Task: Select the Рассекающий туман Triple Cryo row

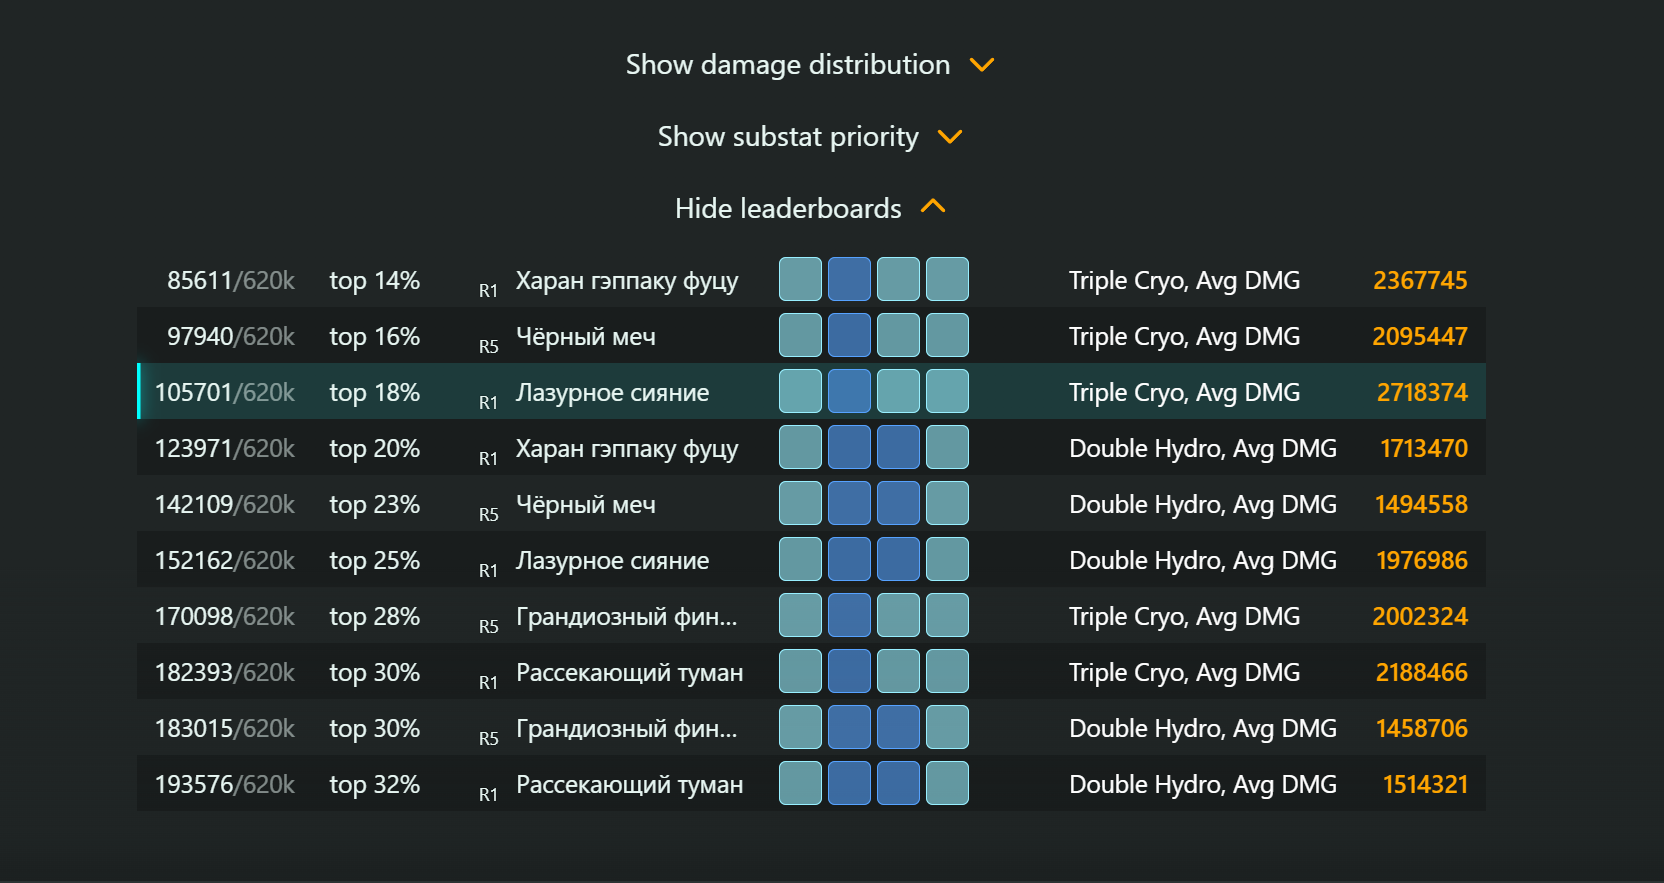Action: tap(811, 671)
